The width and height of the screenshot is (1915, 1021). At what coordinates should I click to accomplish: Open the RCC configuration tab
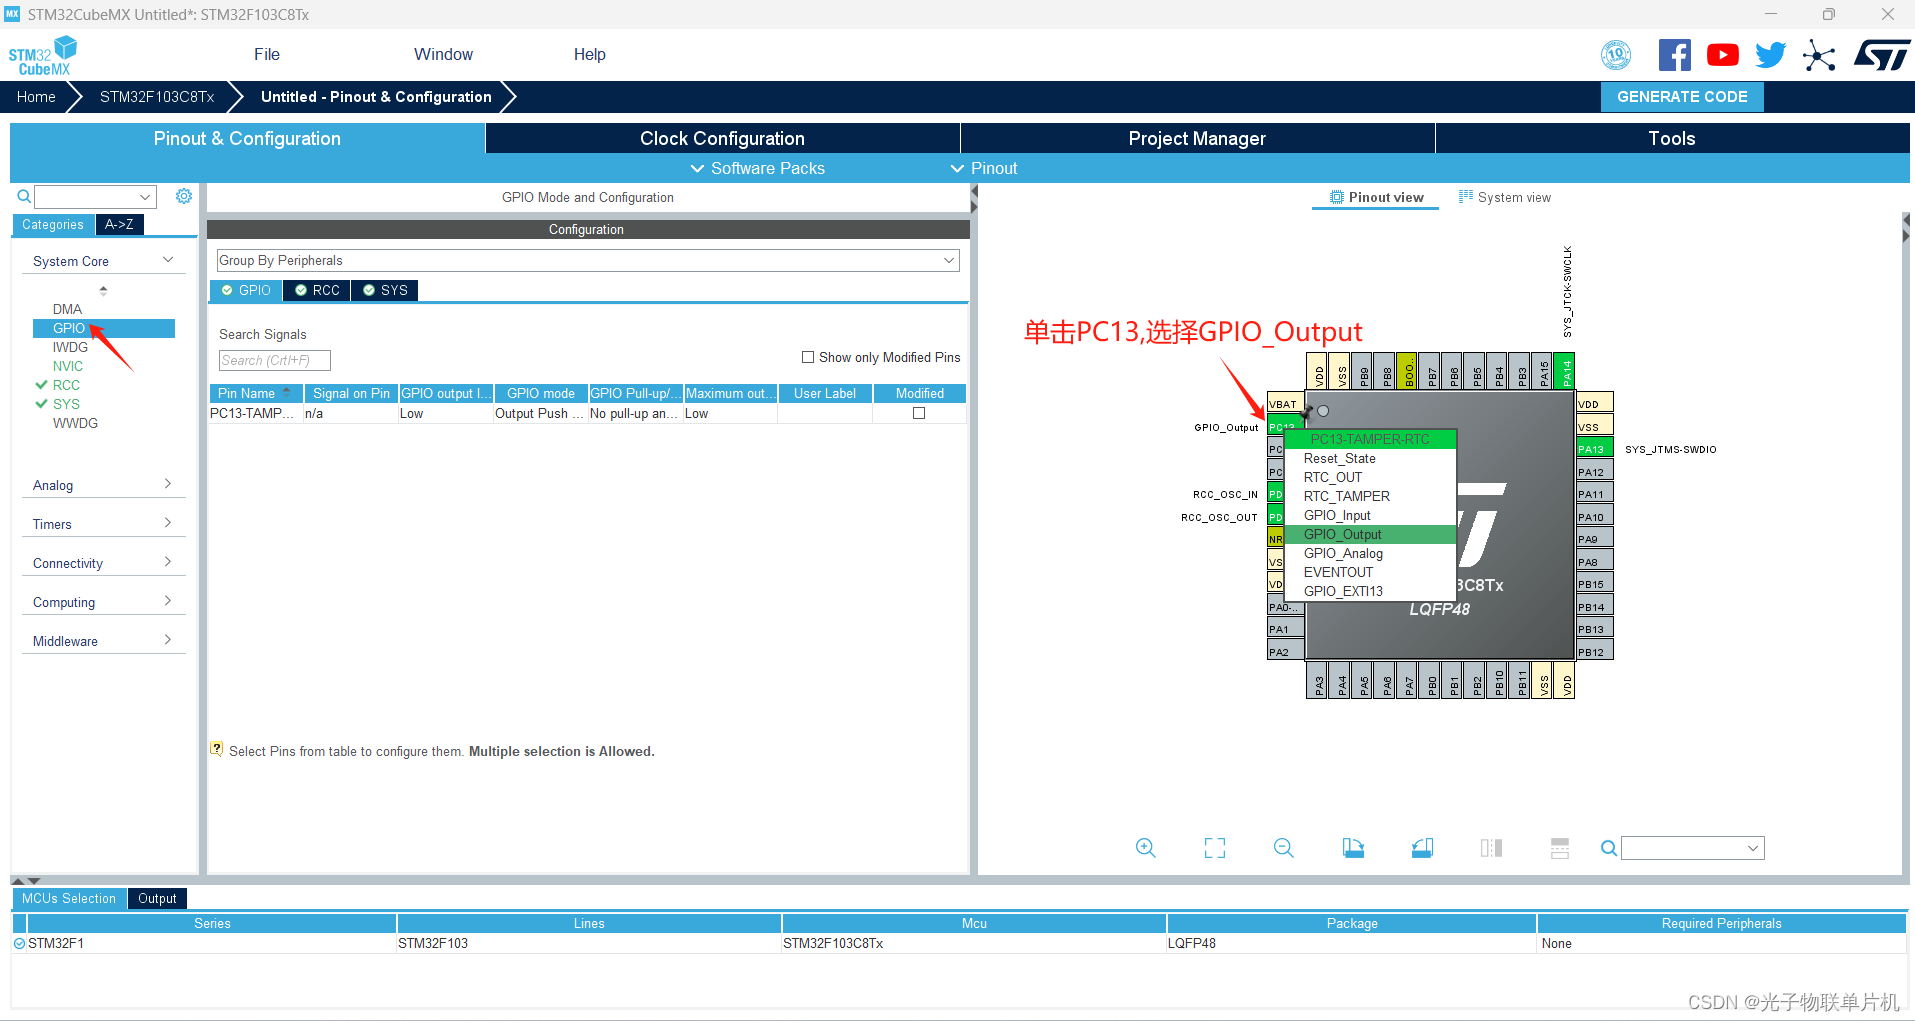(x=317, y=290)
